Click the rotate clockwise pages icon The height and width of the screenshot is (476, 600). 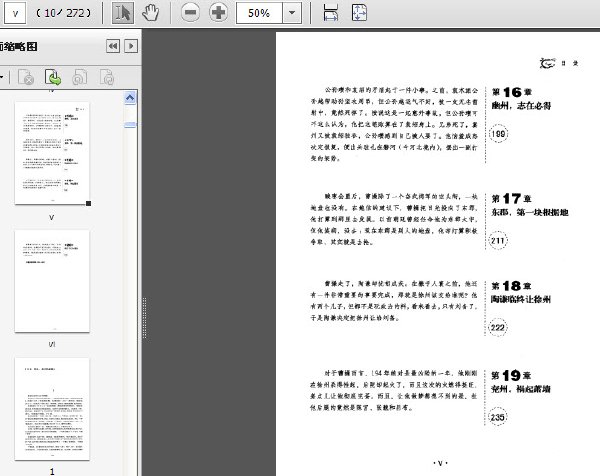[x=107, y=77]
